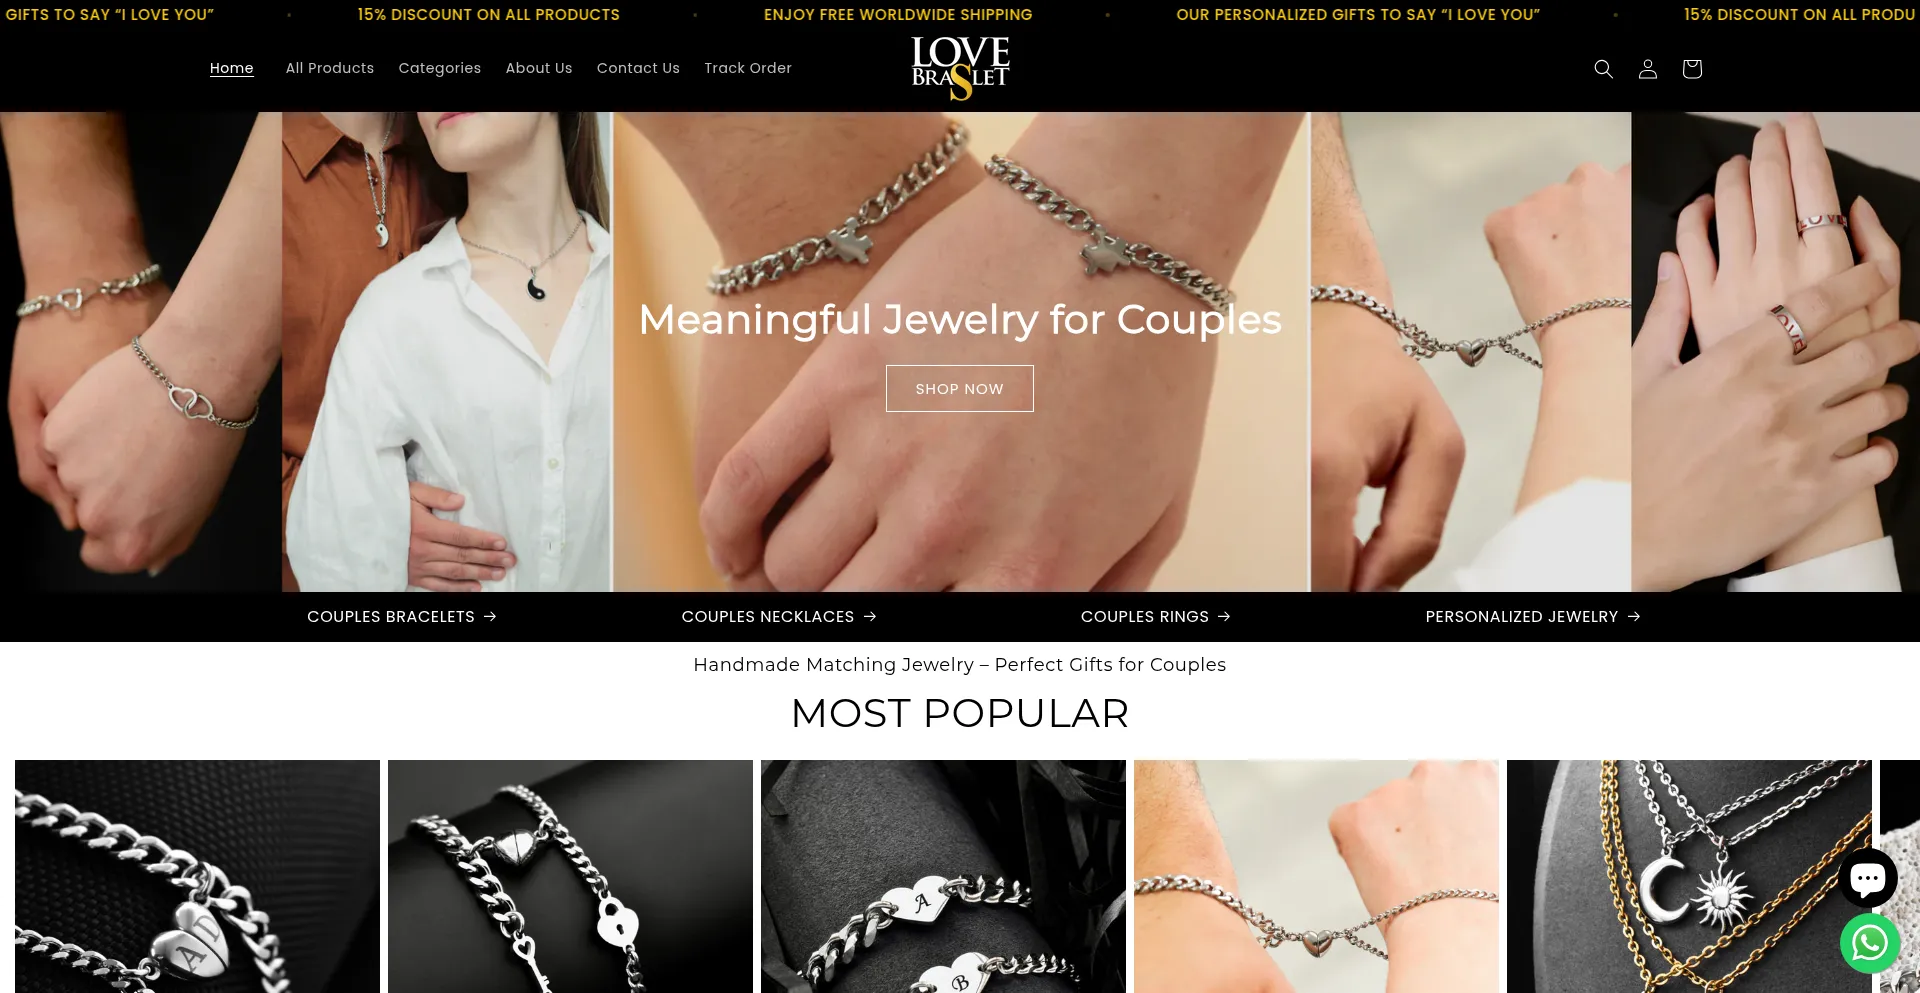Open the engraved heart initial bracelet thumbnail
The height and width of the screenshot is (993, 1920).
click(197, 876)
